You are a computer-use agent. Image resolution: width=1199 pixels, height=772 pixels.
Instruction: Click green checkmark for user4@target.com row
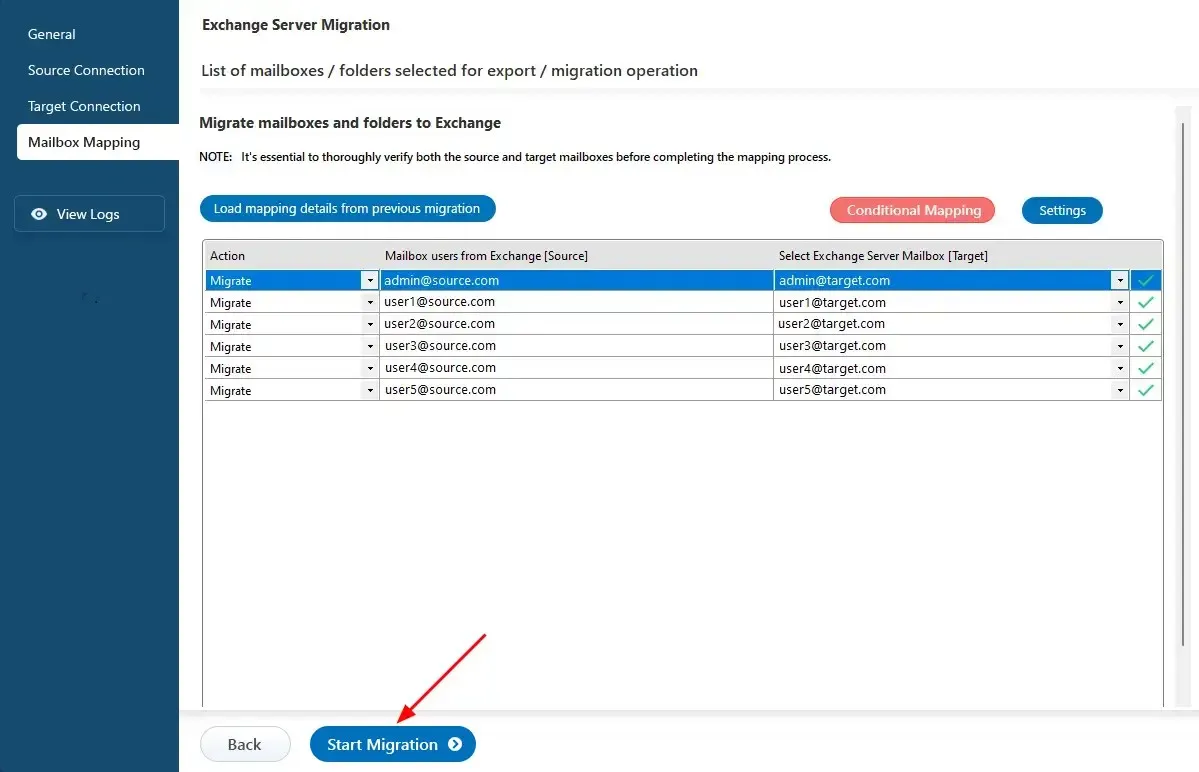pos(1145,368)
